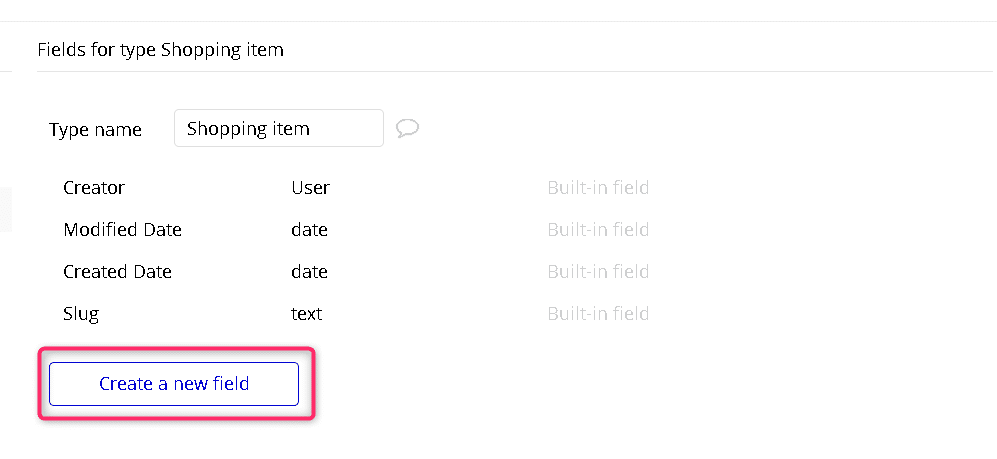This screenshot has height=459, width=997.
Task: Select the Created Date field name
Action: [117, 272]
